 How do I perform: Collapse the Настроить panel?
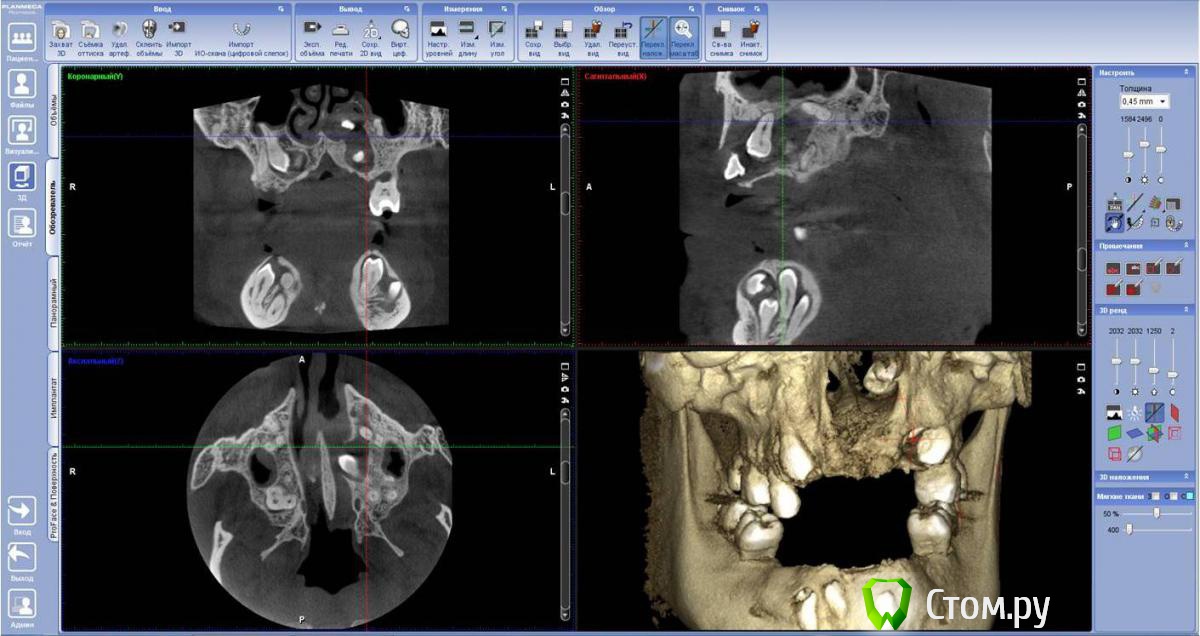pyautogui.click(x=1187, y=73)
